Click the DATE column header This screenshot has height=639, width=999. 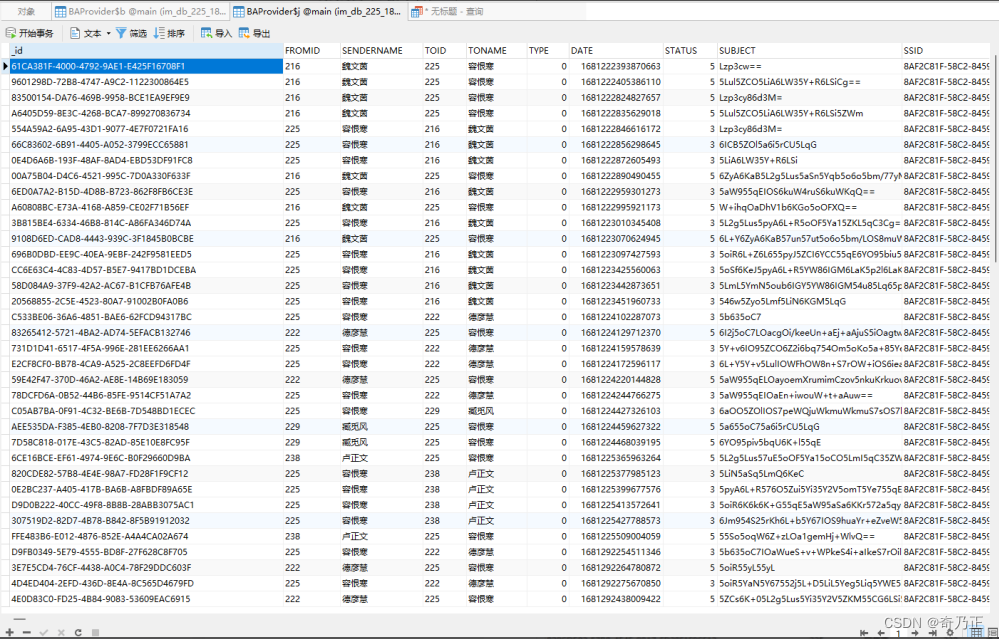tap(615, 50)
